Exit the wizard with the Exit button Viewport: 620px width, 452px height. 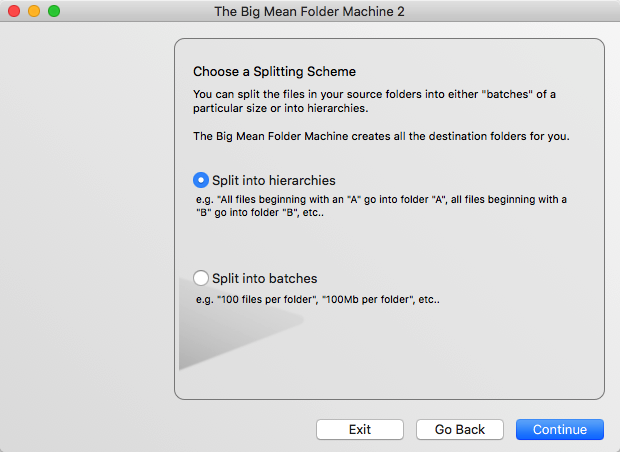(x=360, y=429)
